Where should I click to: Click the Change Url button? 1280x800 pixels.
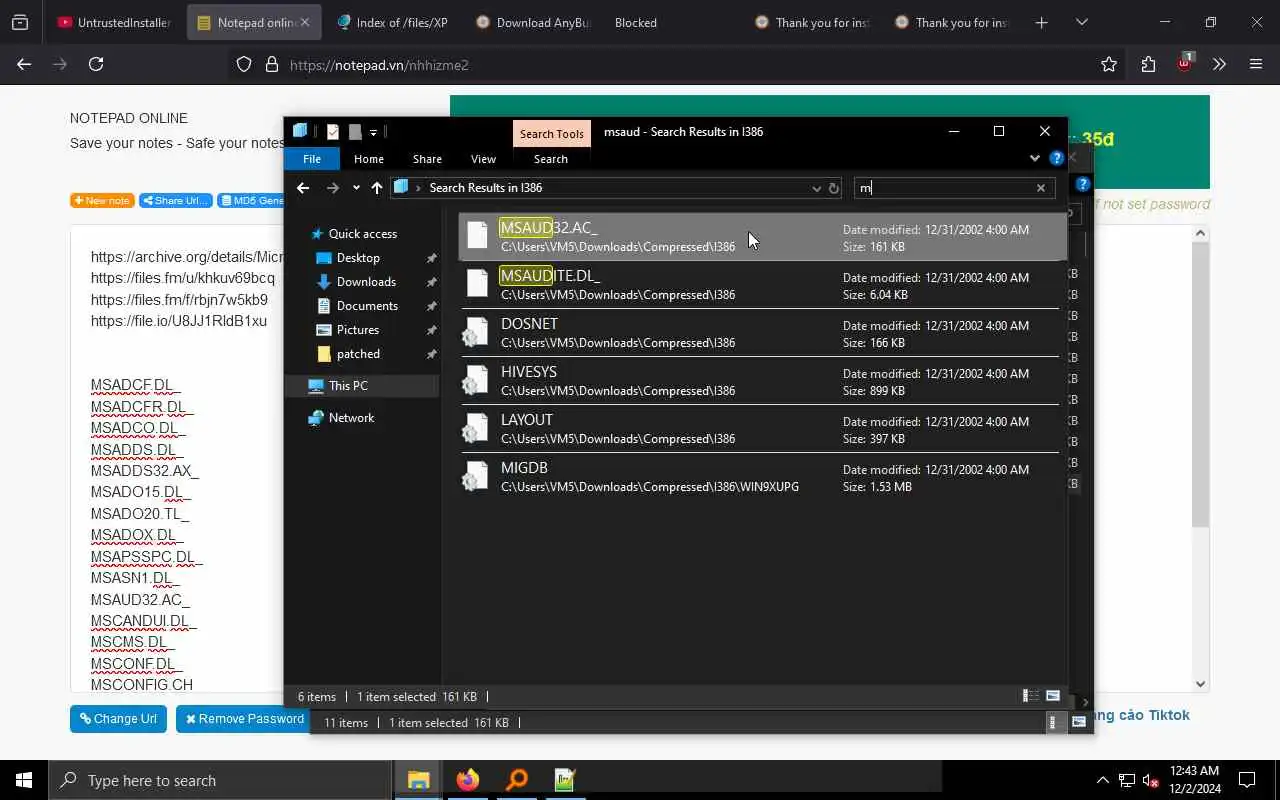coord(118,719)
